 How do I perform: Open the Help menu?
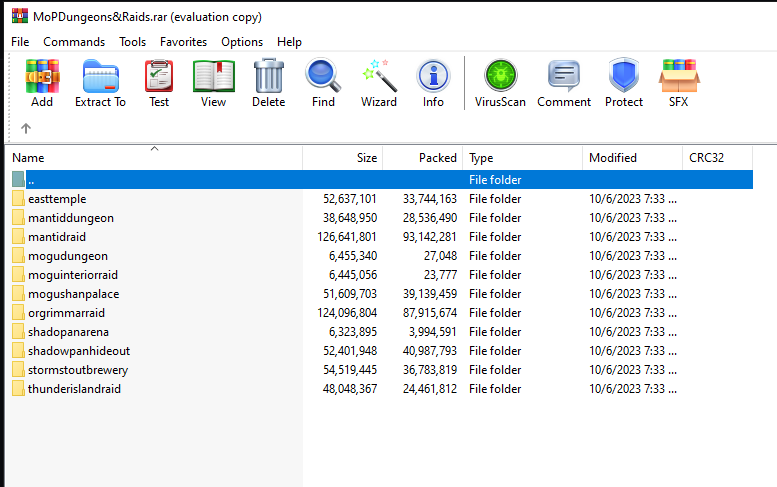click(x=289, y=42)
